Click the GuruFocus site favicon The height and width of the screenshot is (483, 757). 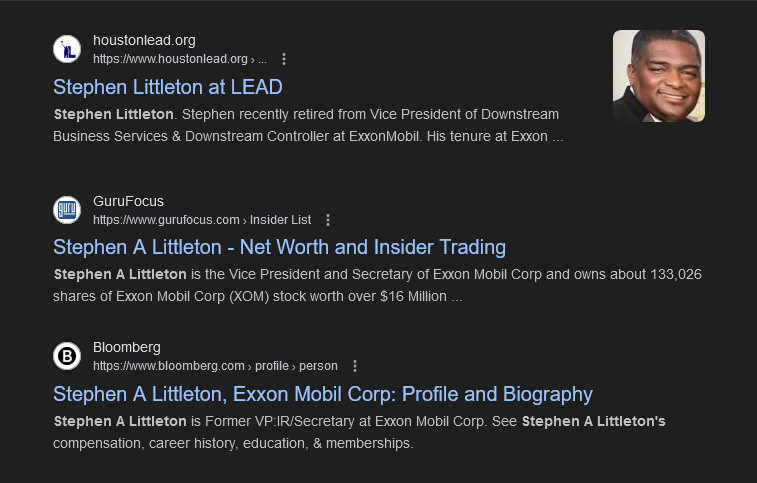(x=67, y=210)
